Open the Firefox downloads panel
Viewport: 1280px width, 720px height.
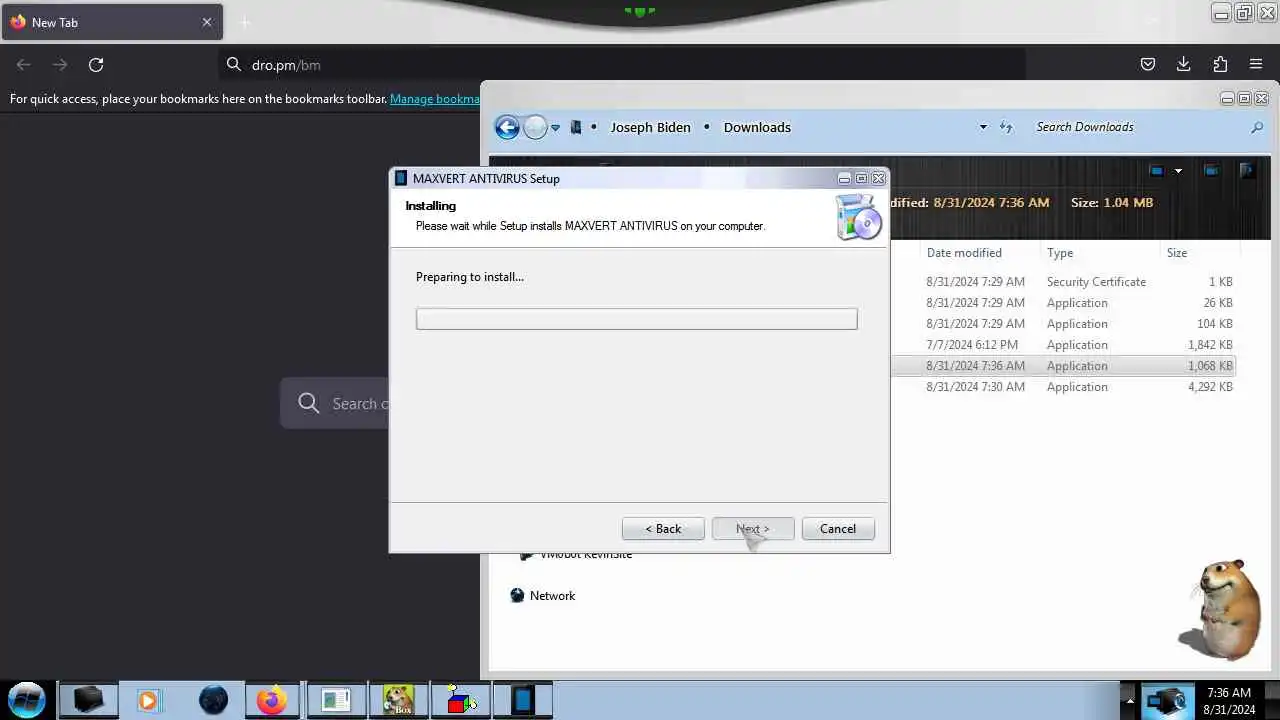pyautogui.click(x=1184, y=65)
